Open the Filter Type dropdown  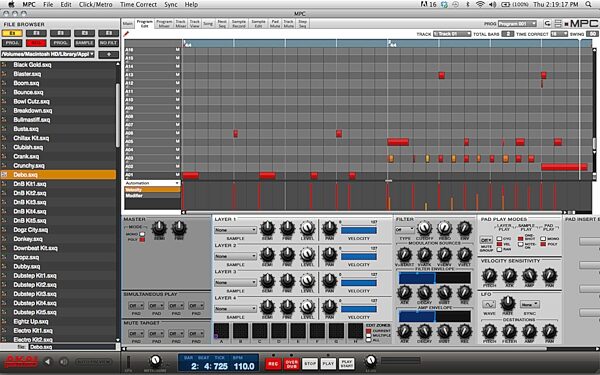[x=405, y=230]
